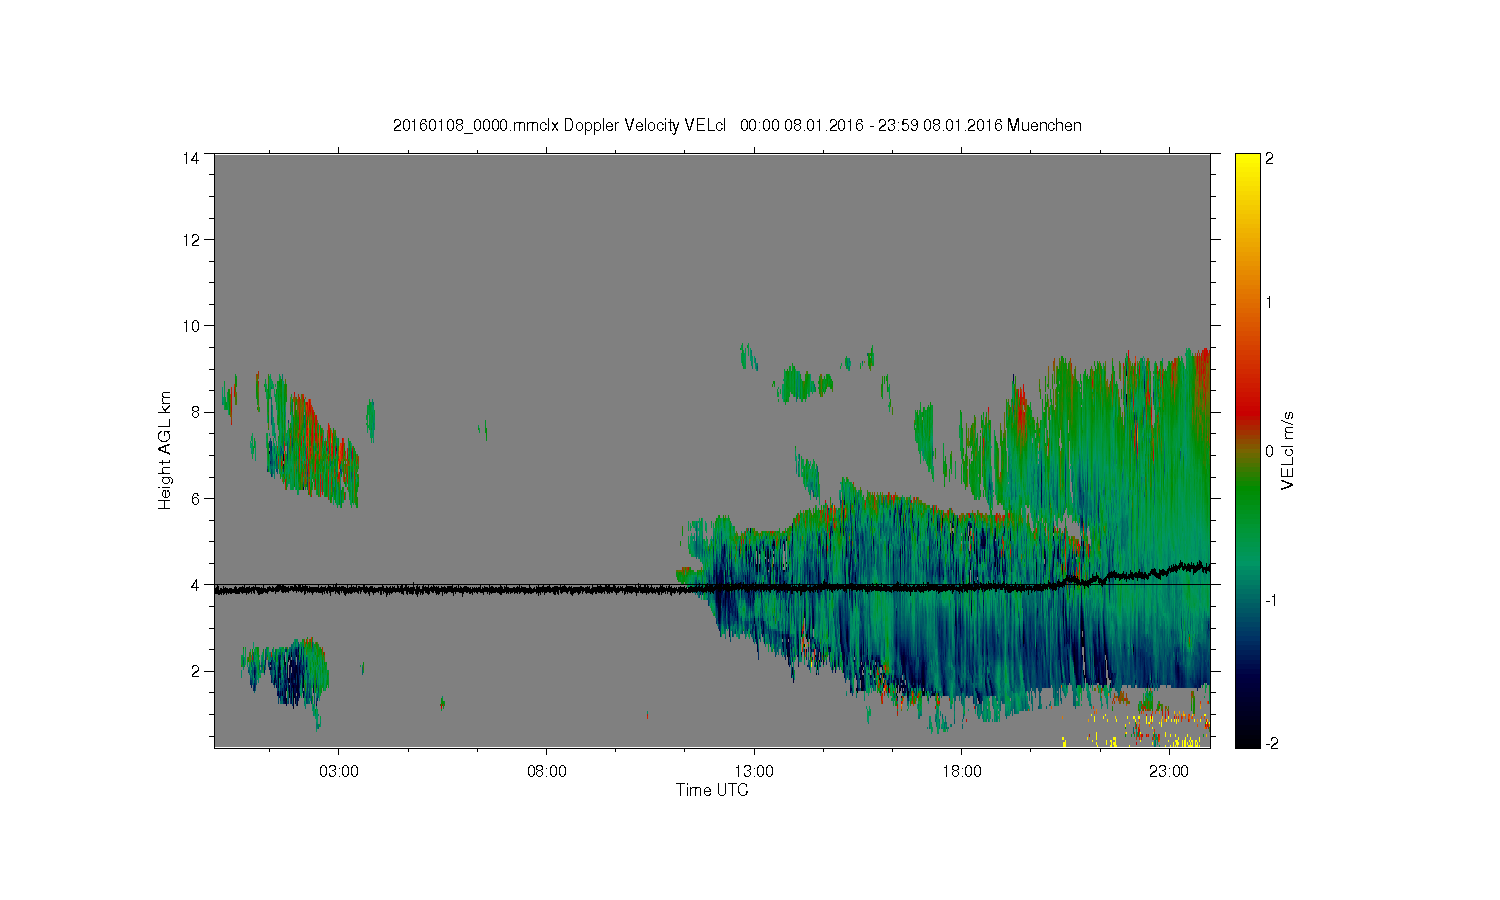The image size is (1500, 900).
Task: Click the height tick label '10'
Action: pos(191,326)
